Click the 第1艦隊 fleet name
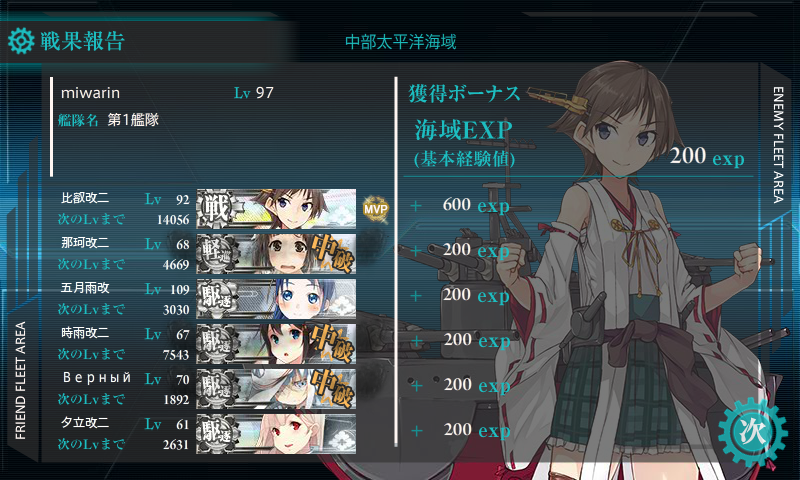The image size is (800, 480). [x=133, y=120]
